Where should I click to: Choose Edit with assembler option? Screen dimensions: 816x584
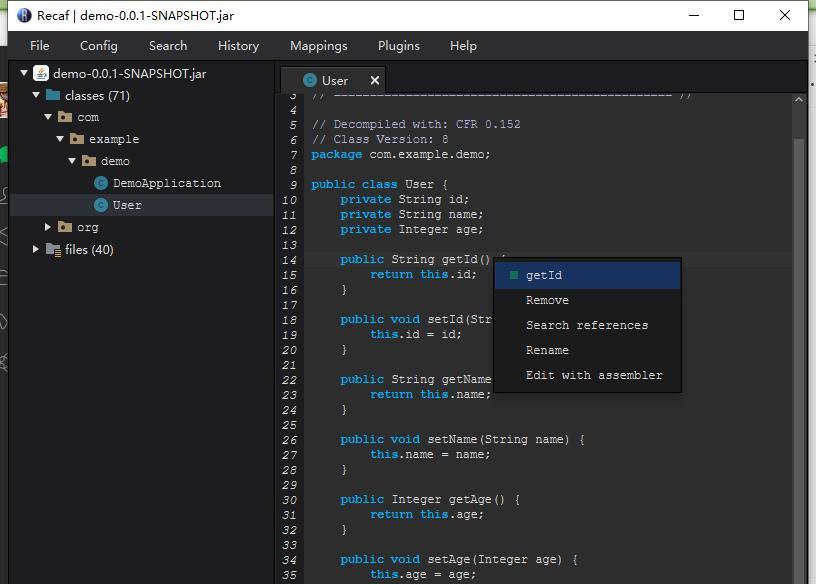[x=588, y=375]
